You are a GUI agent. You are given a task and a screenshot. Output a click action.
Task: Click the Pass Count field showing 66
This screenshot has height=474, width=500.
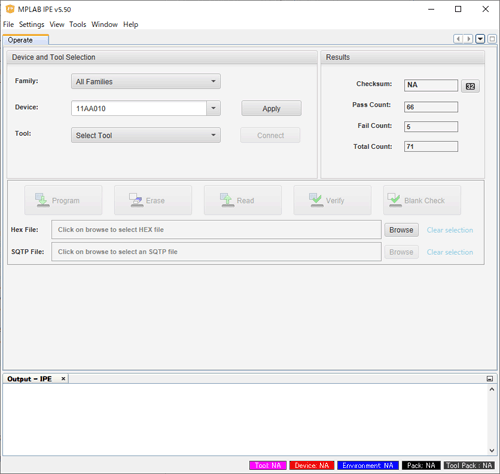point(431,107)
